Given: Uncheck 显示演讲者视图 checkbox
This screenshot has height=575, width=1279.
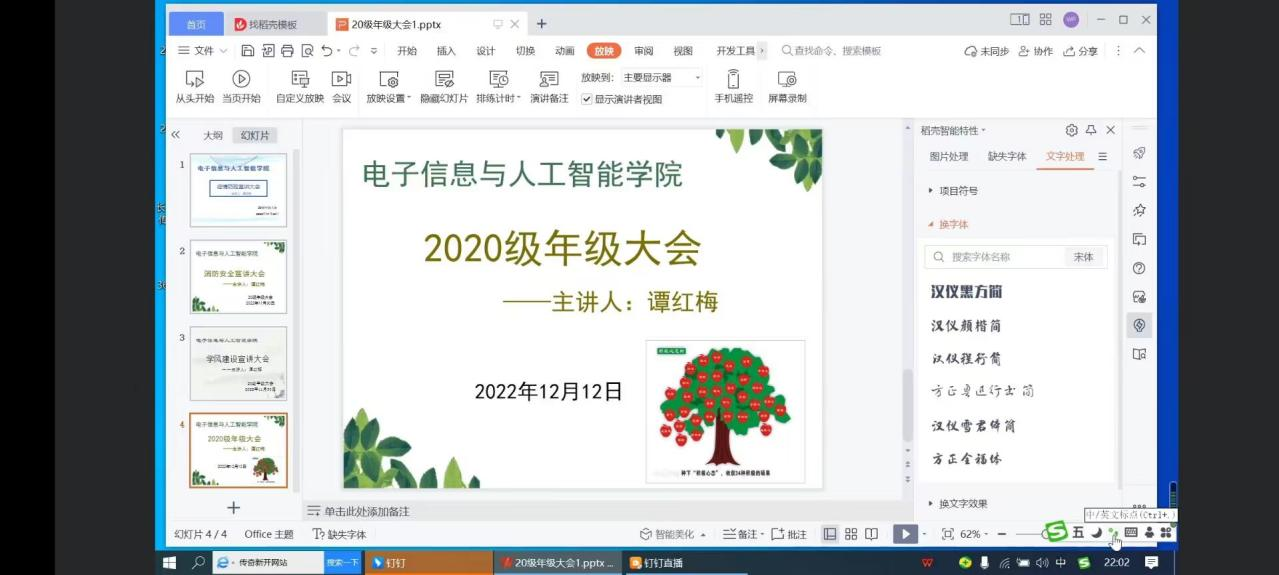Looking at the screenshot, I should (x=587, y=99).
